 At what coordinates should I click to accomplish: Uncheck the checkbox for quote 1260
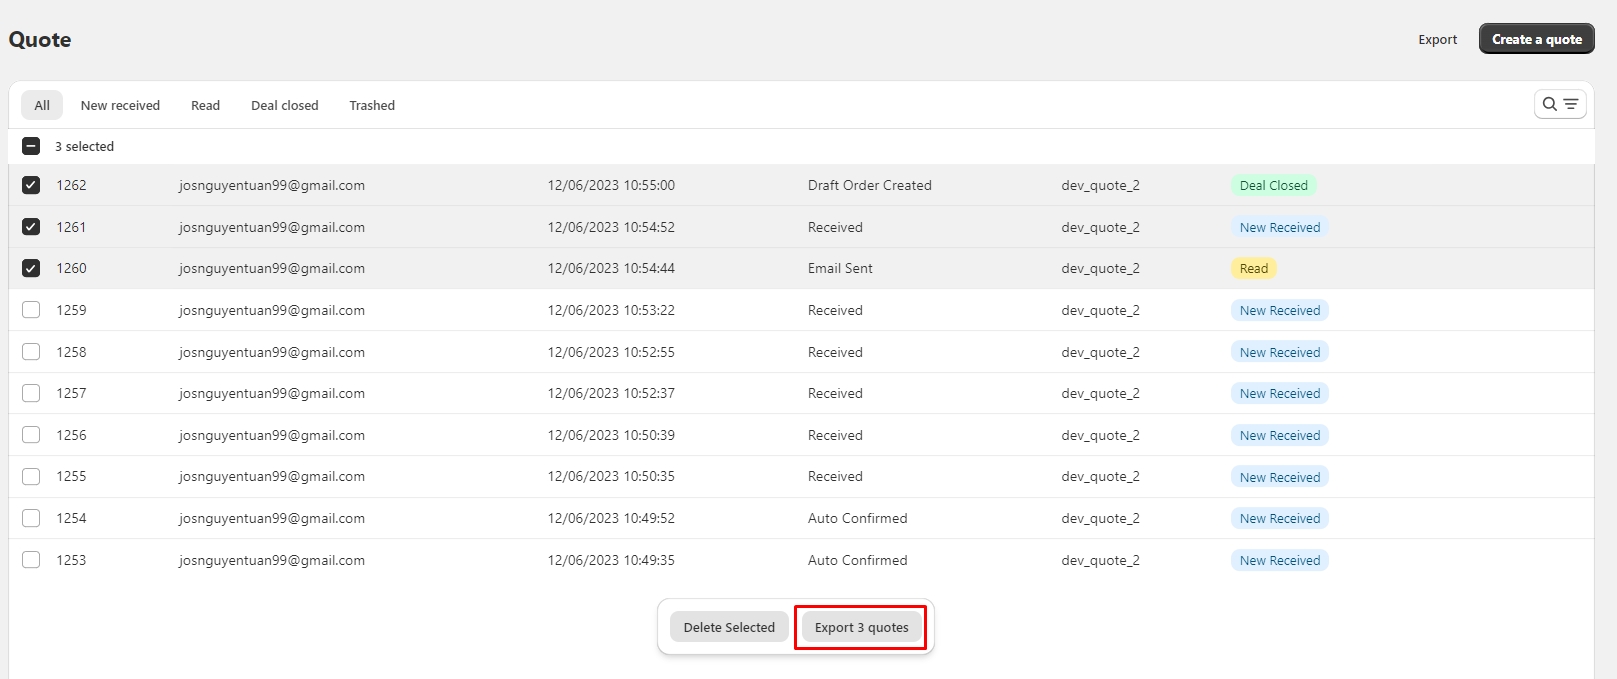click(31, 268)
